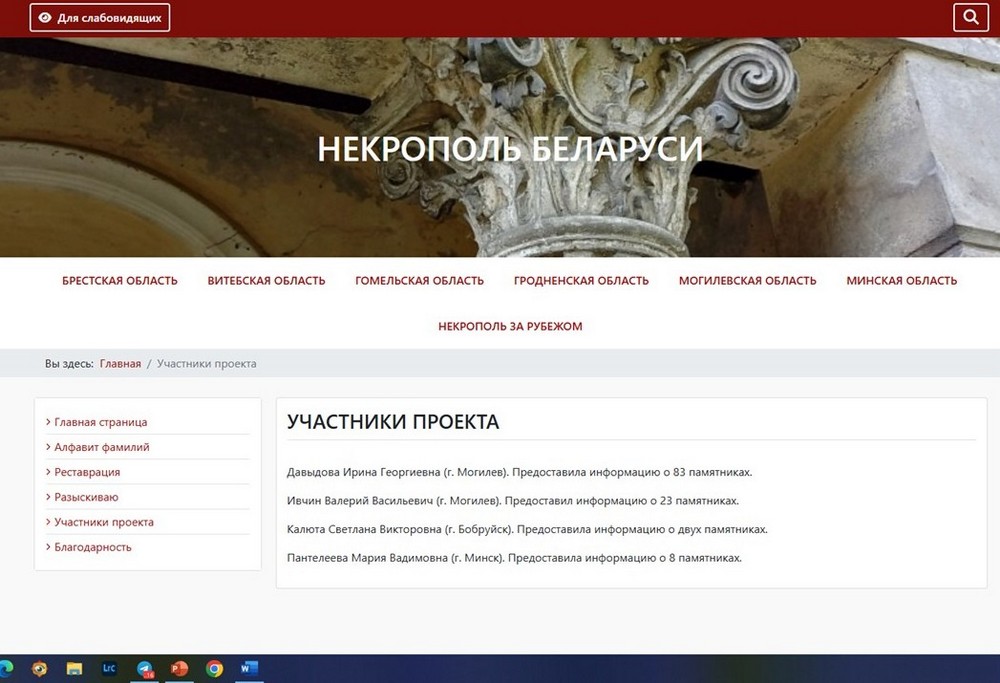
Task: Open the FastStone eye viewer in taskbar
Action: point(40,668)
